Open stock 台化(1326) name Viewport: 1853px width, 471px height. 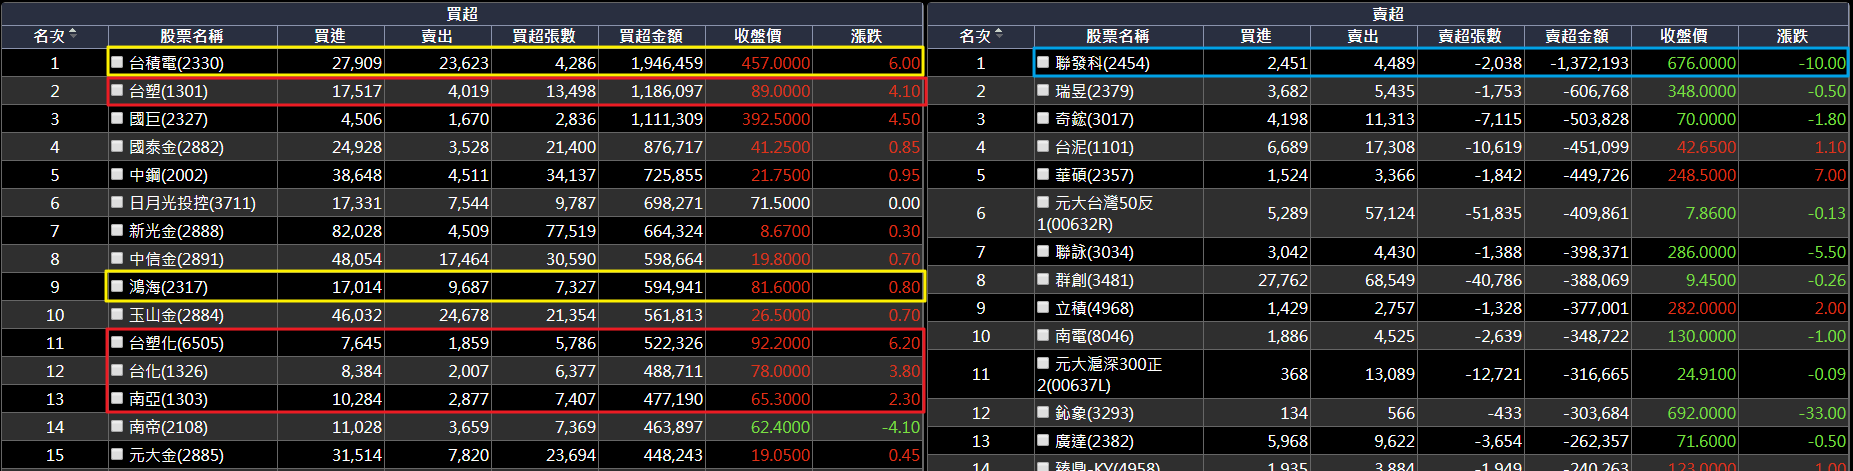[x=169, y=371]
